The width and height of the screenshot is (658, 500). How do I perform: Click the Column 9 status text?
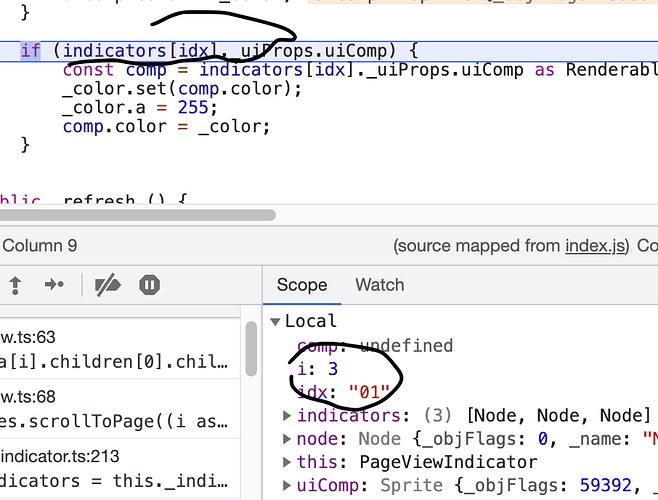point(40,246)
